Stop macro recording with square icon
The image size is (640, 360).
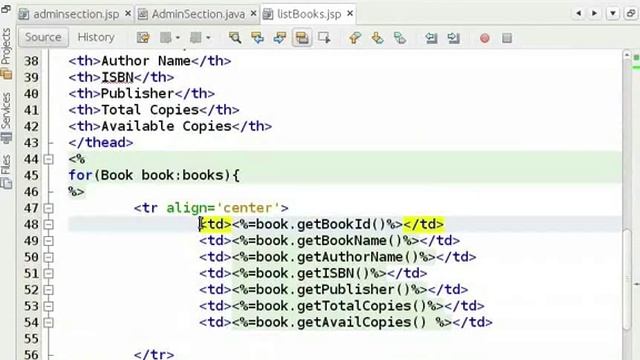[x=507, y=38]
